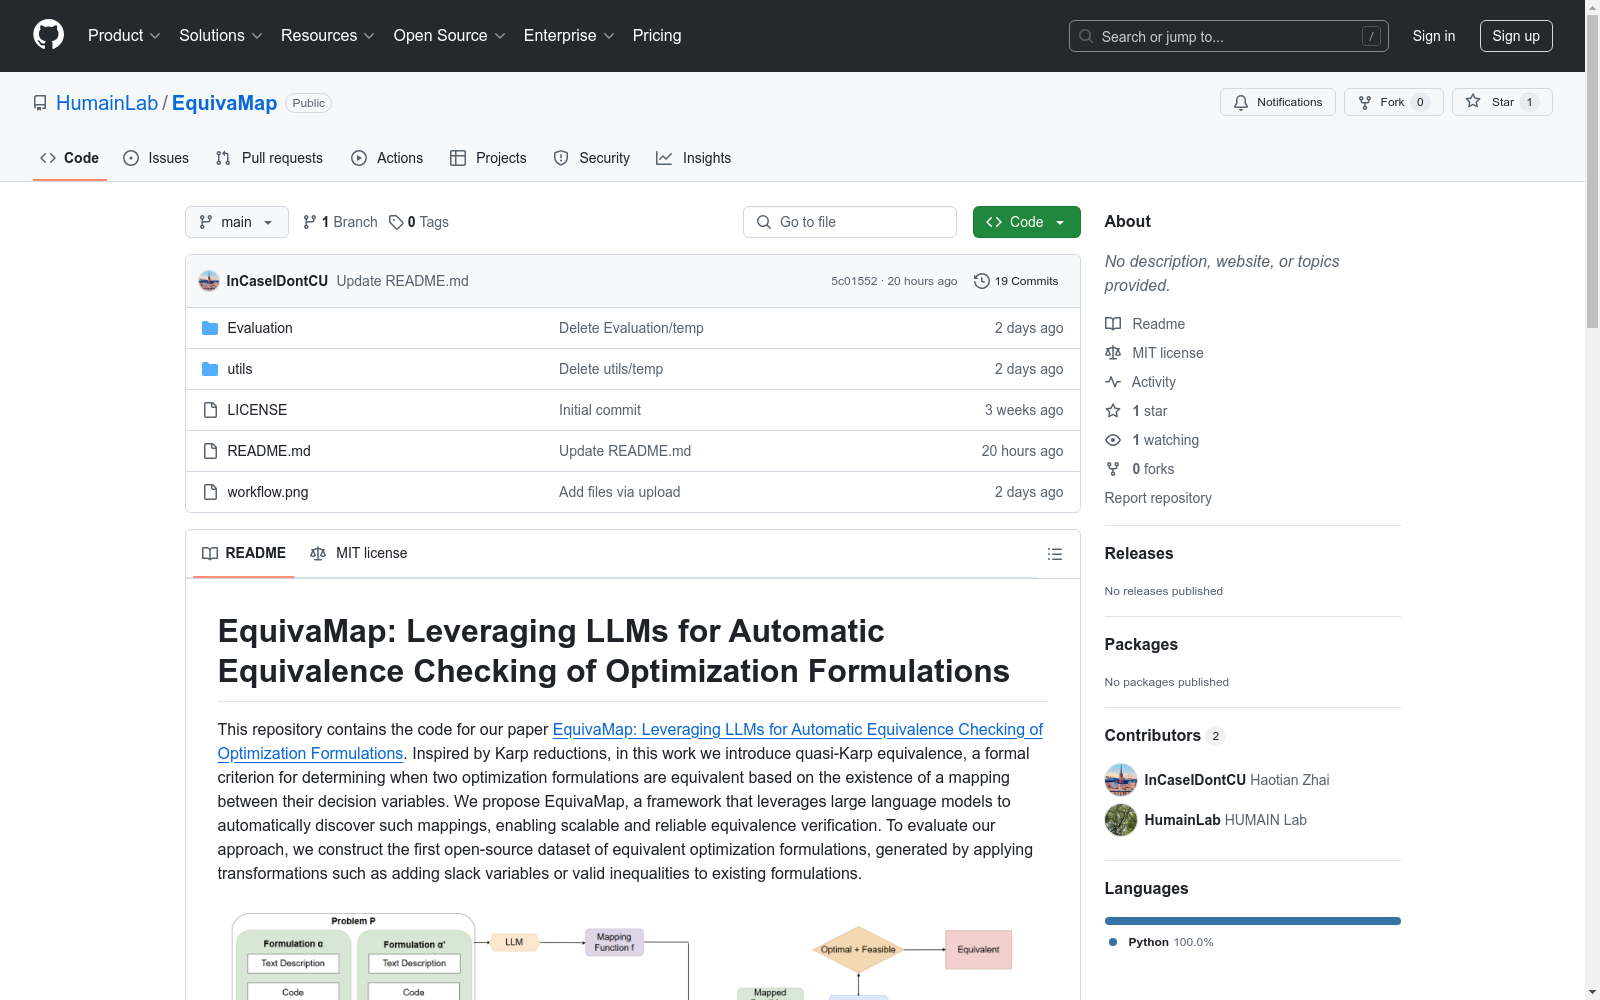Viewport: 1600px width, 1000px height.
Task: Open the HumainLab owner link
Action: 107,103
